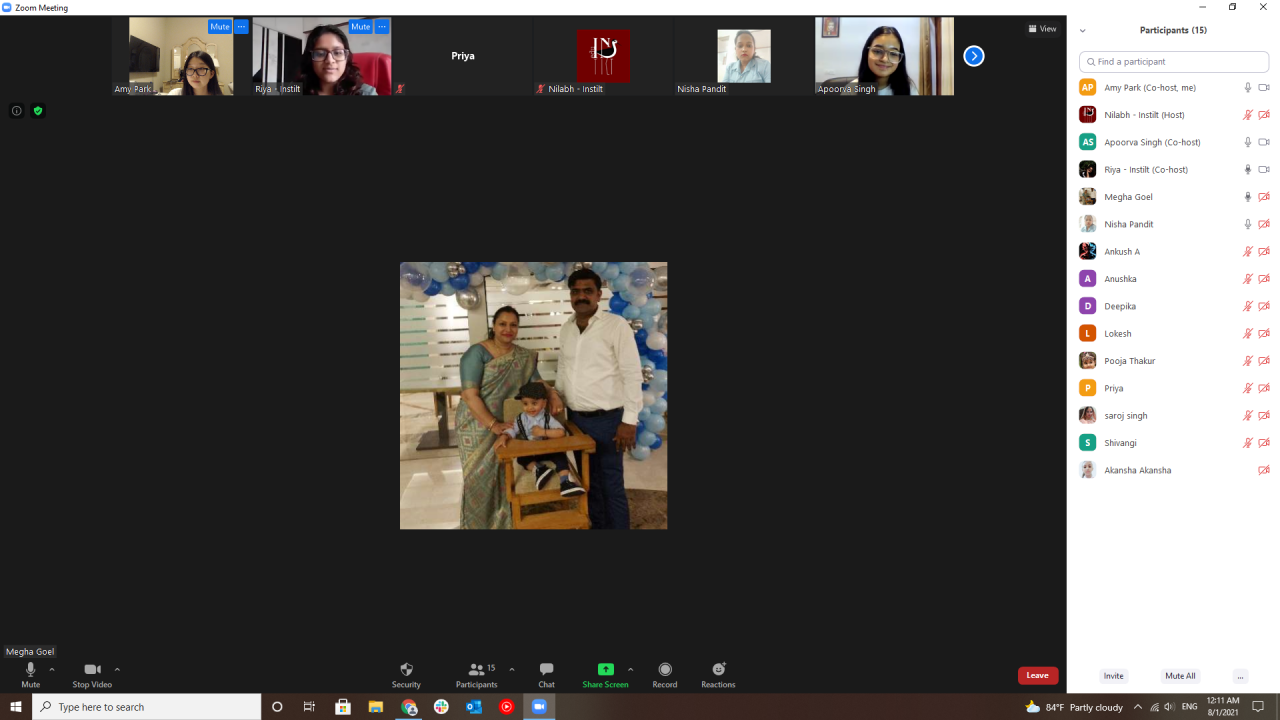Invite people using the Invite button

(x=1113, y=676)
